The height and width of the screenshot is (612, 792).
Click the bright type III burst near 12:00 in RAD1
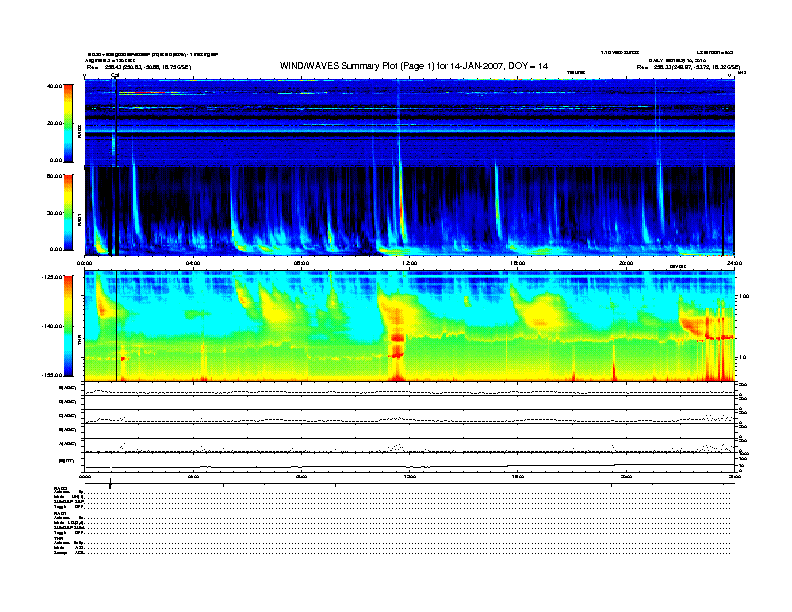click(401, 207)
